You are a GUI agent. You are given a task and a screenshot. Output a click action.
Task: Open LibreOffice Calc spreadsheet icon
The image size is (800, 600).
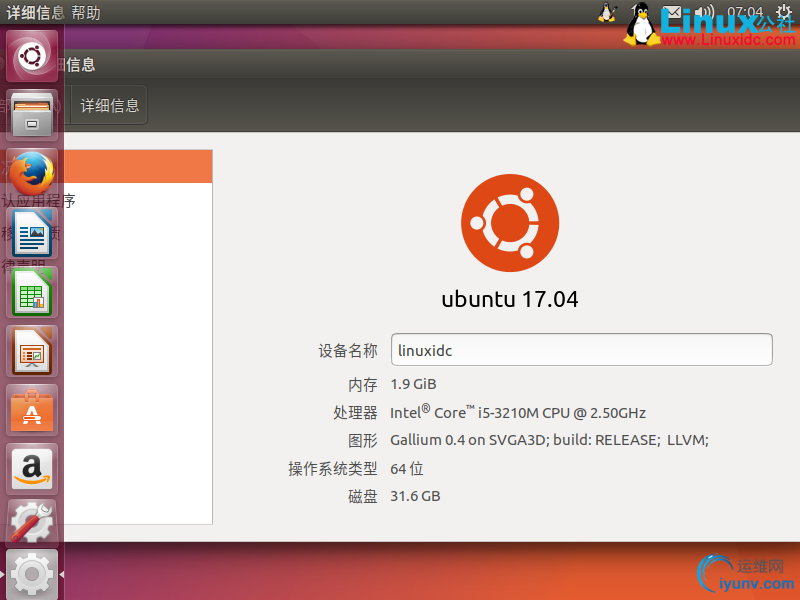pos(32,292)
